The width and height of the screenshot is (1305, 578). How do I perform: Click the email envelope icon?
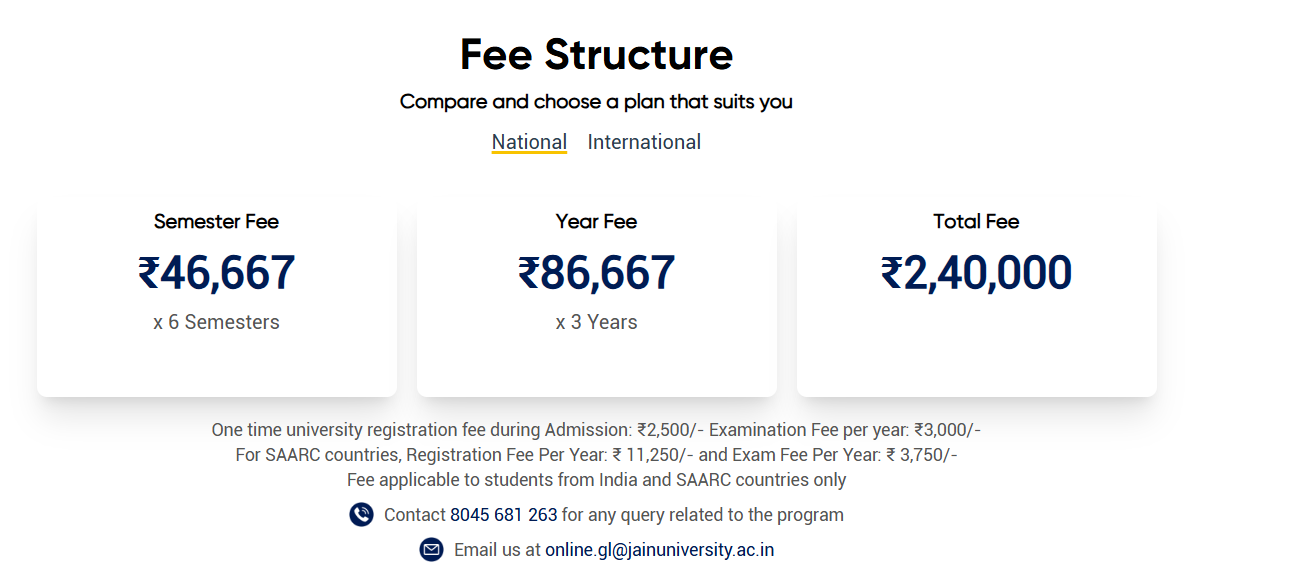point(431,550)
